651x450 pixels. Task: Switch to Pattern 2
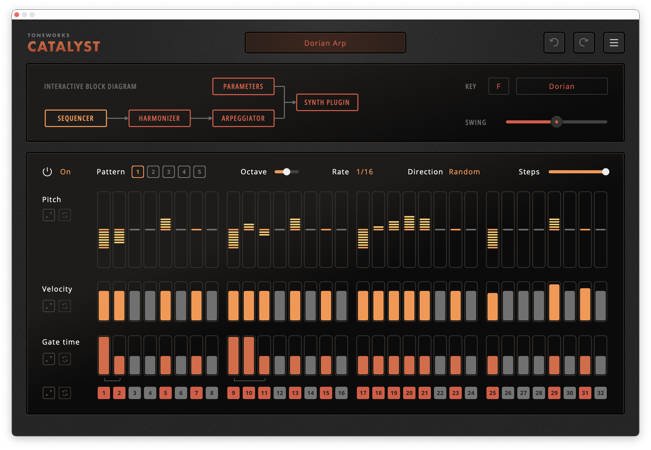click(x=153, y=172)
